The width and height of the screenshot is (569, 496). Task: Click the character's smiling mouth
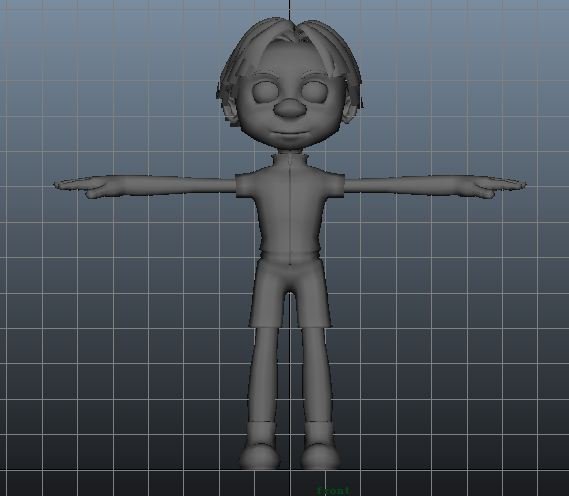pos(289,133)
